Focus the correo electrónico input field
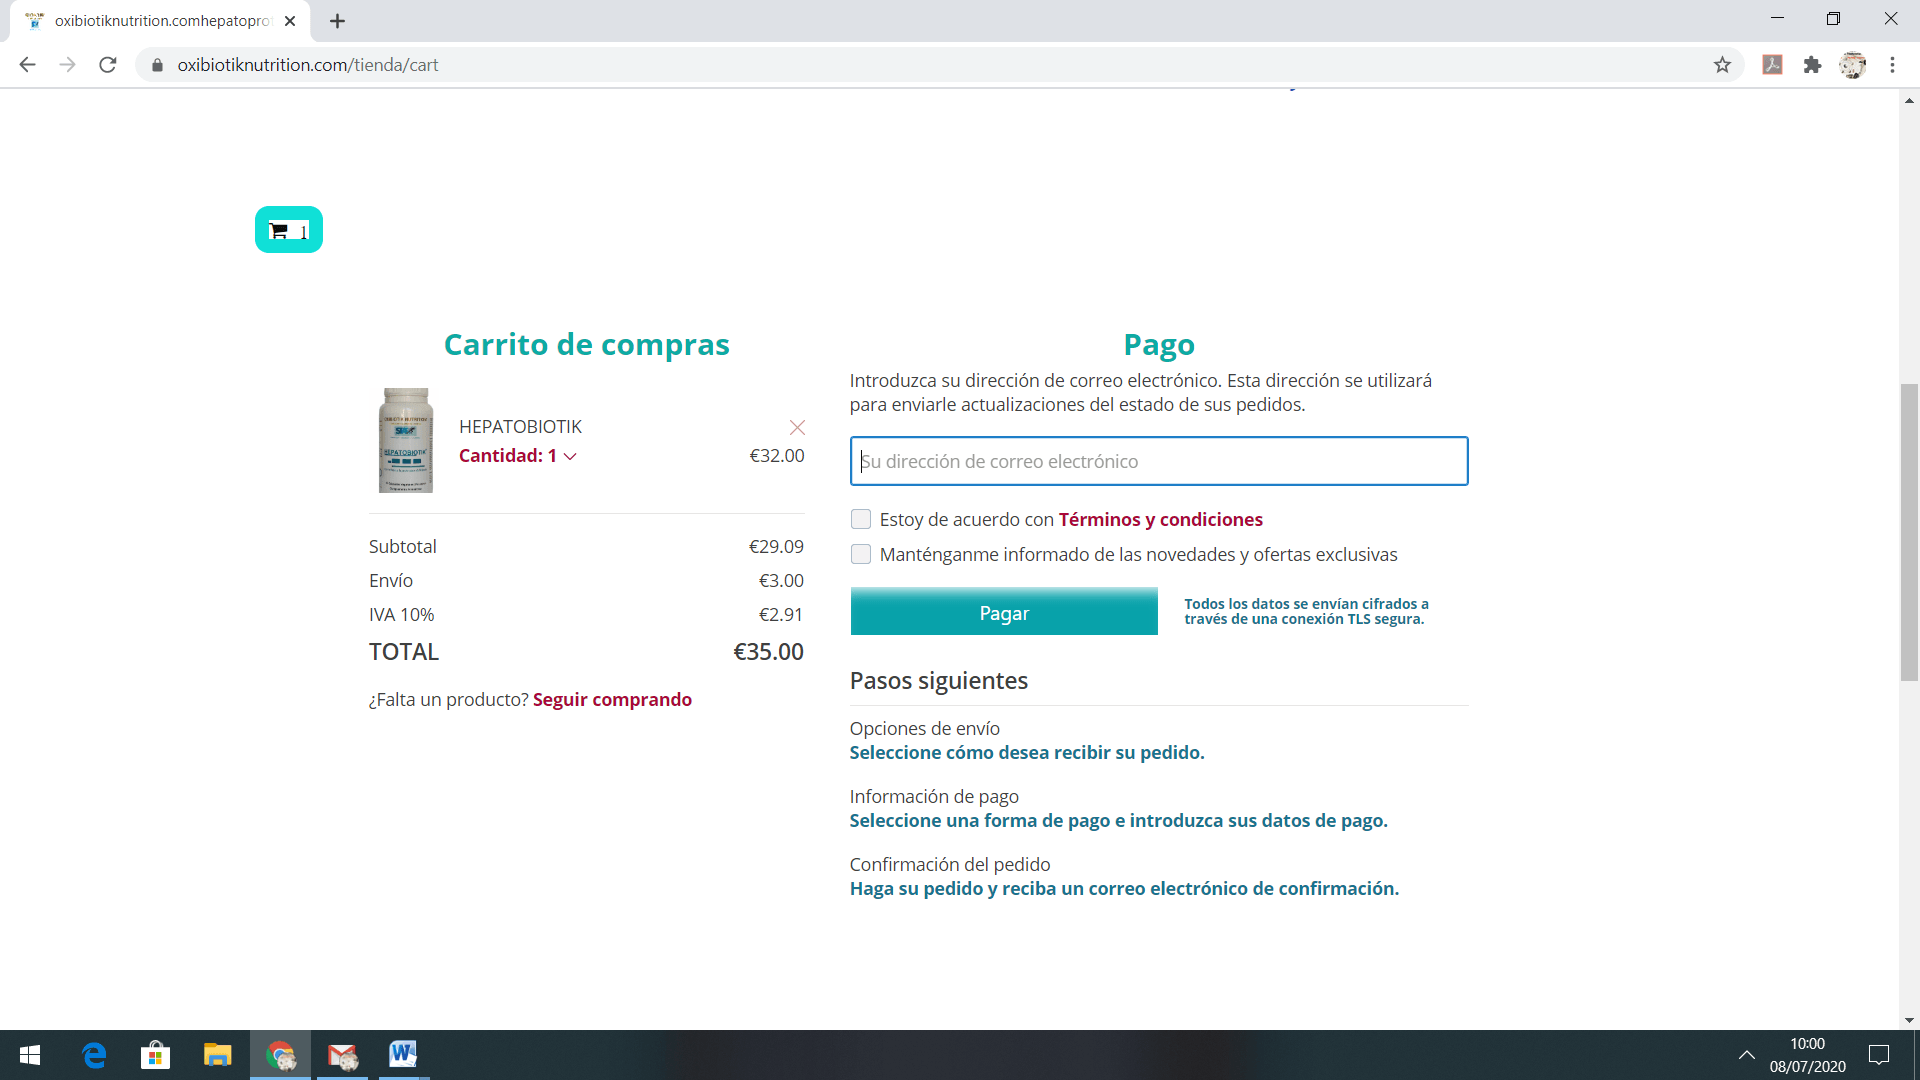 pyautogui.click(x=1158, y=461)
